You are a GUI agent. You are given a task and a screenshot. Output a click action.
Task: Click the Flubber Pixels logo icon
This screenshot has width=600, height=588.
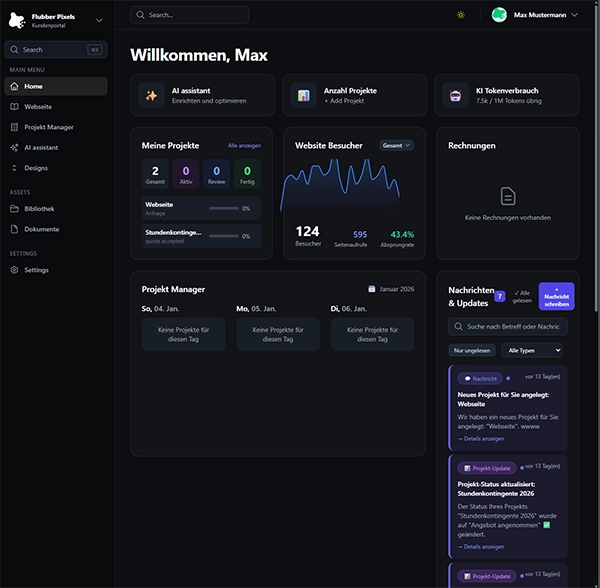pyautogui.click(x=17, y=20)
